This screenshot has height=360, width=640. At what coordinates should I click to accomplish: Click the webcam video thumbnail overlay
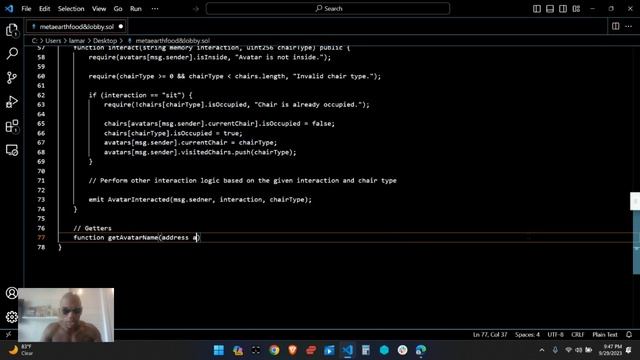click(66, 315)
